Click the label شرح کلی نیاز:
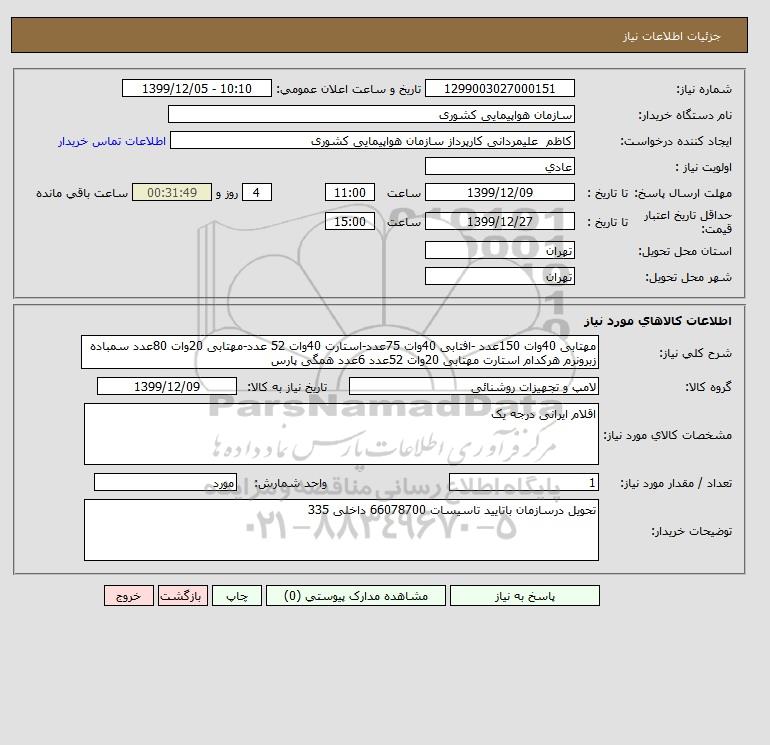 (x=695, y=354)
